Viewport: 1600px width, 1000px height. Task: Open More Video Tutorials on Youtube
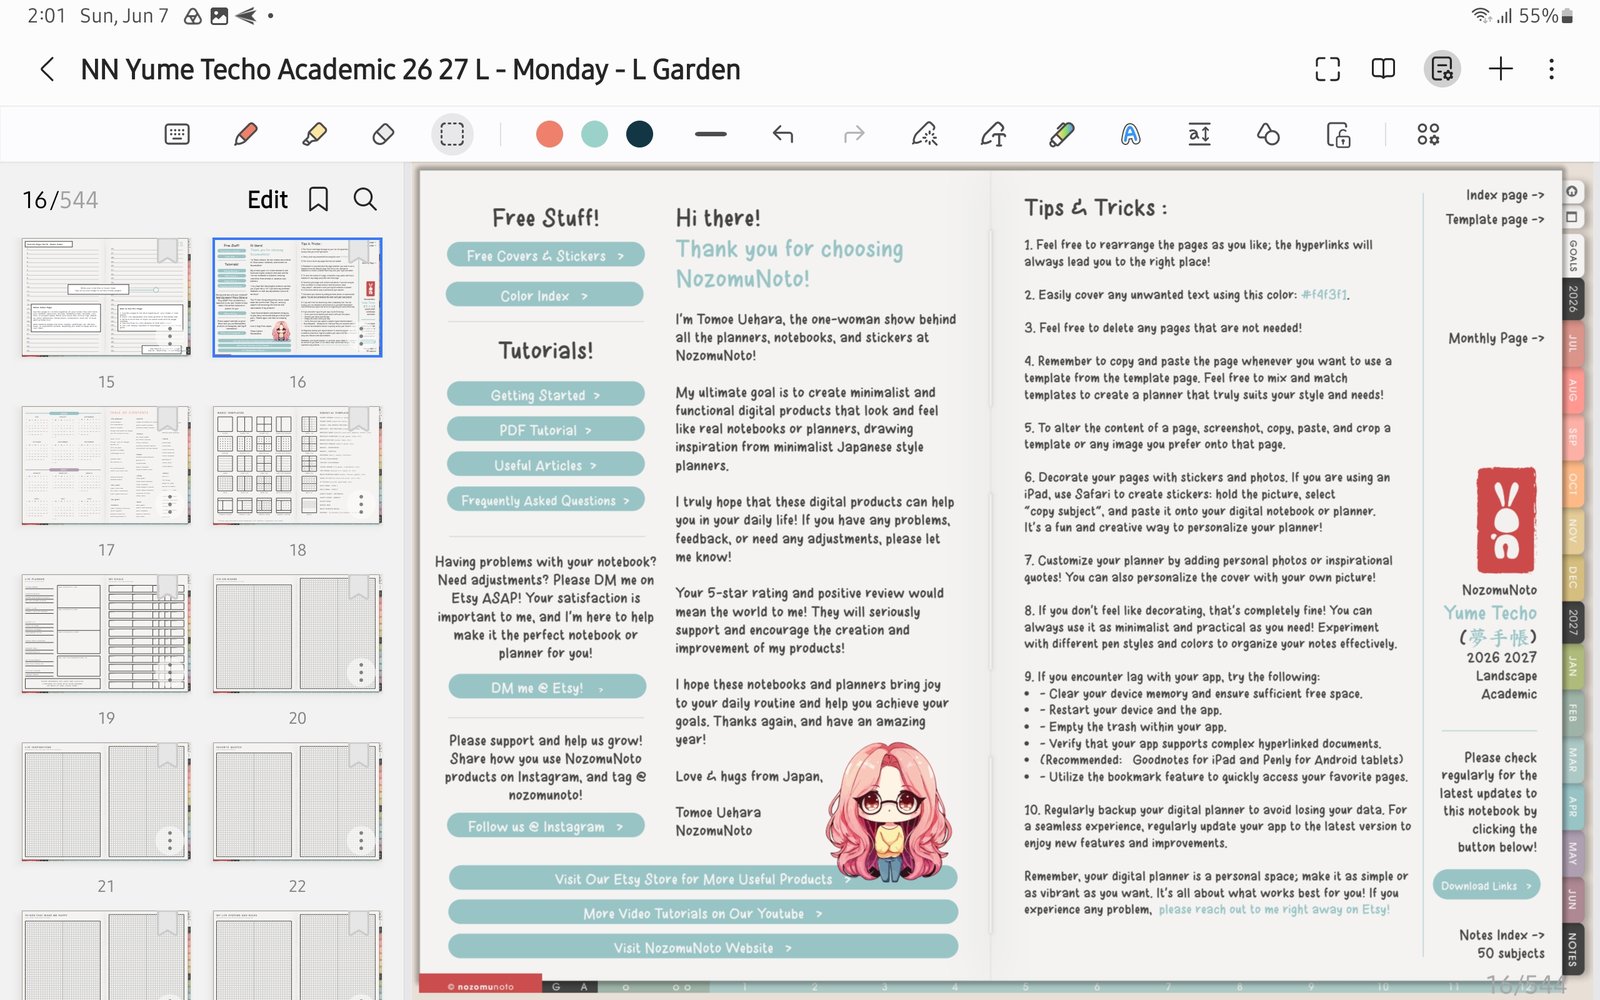703,913
